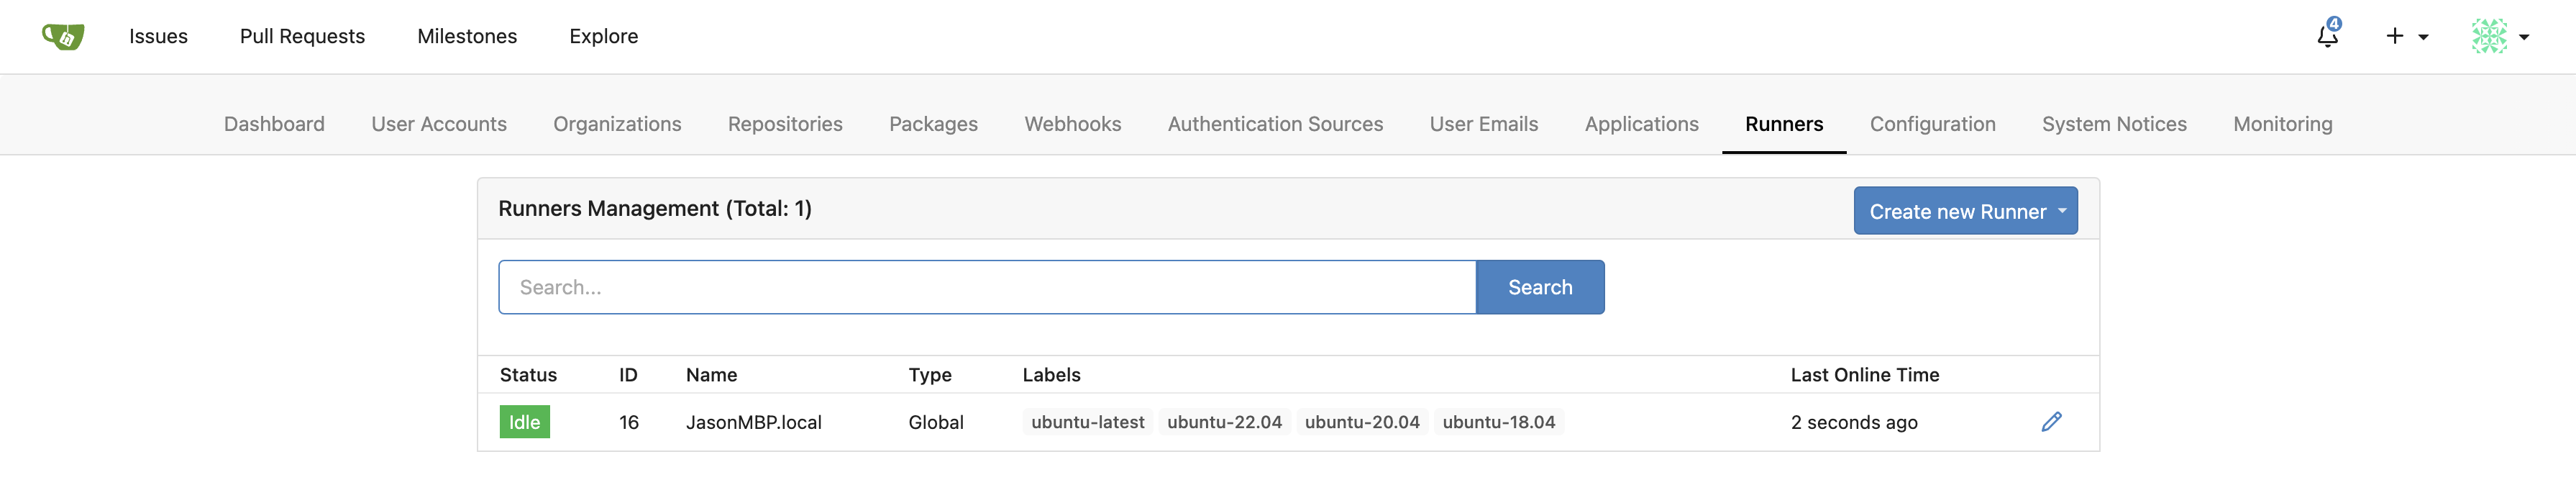This screenshot has height=498, width=2576.
Task: Go to Pull Requests page
Action: (x=302, y=36)
